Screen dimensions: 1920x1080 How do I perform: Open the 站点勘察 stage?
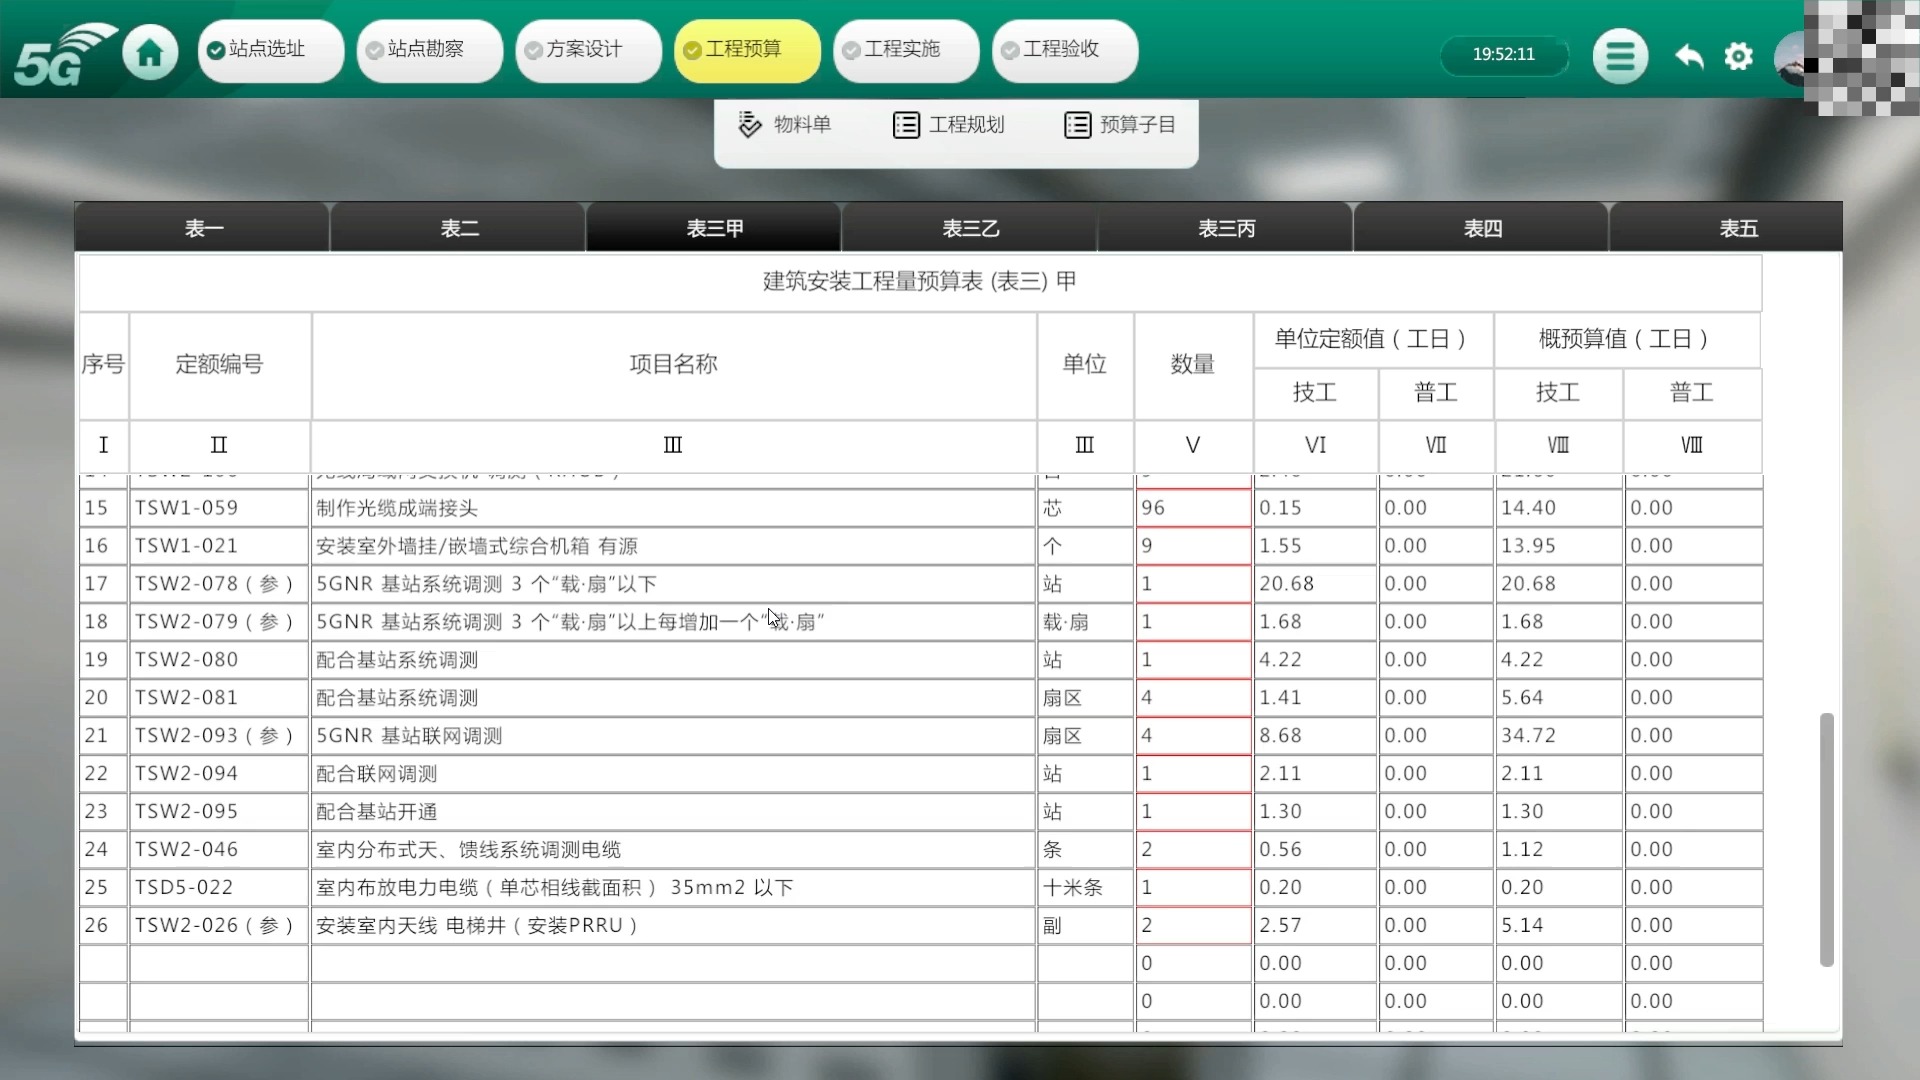430,50
